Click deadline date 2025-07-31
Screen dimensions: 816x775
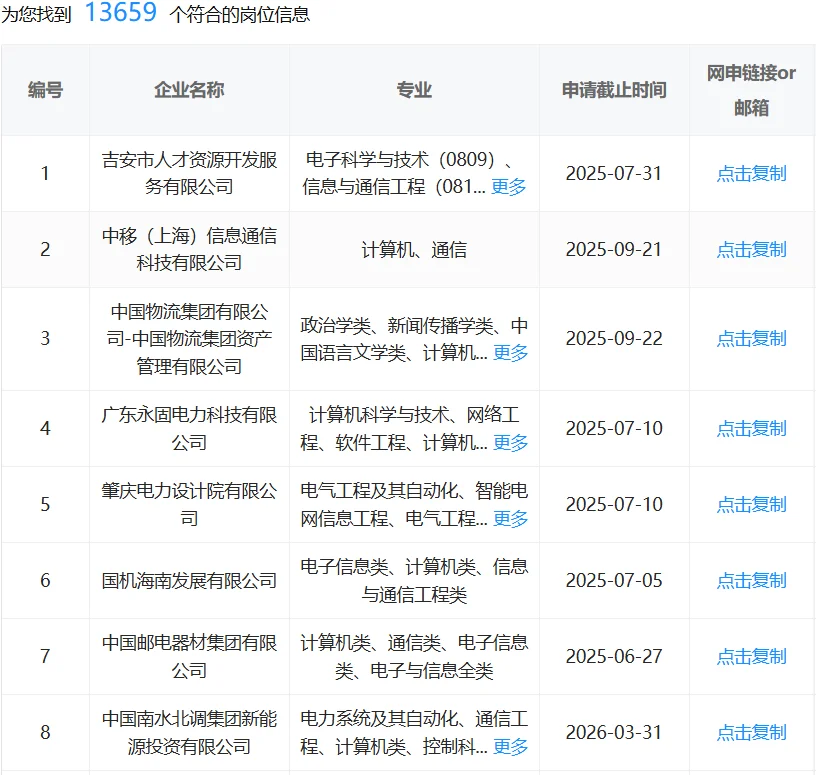614,173
